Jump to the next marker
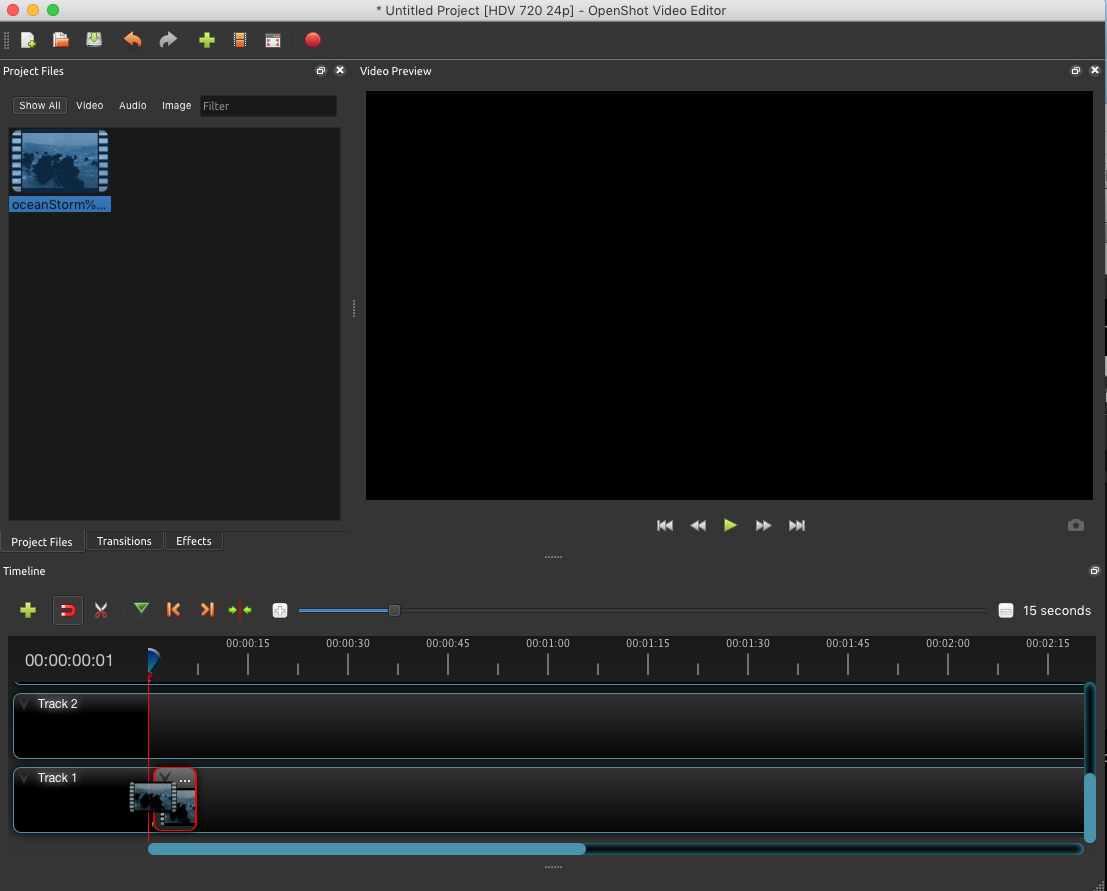Image resolution: width=1107 pixels, height=891 pixels. (207, 610)
